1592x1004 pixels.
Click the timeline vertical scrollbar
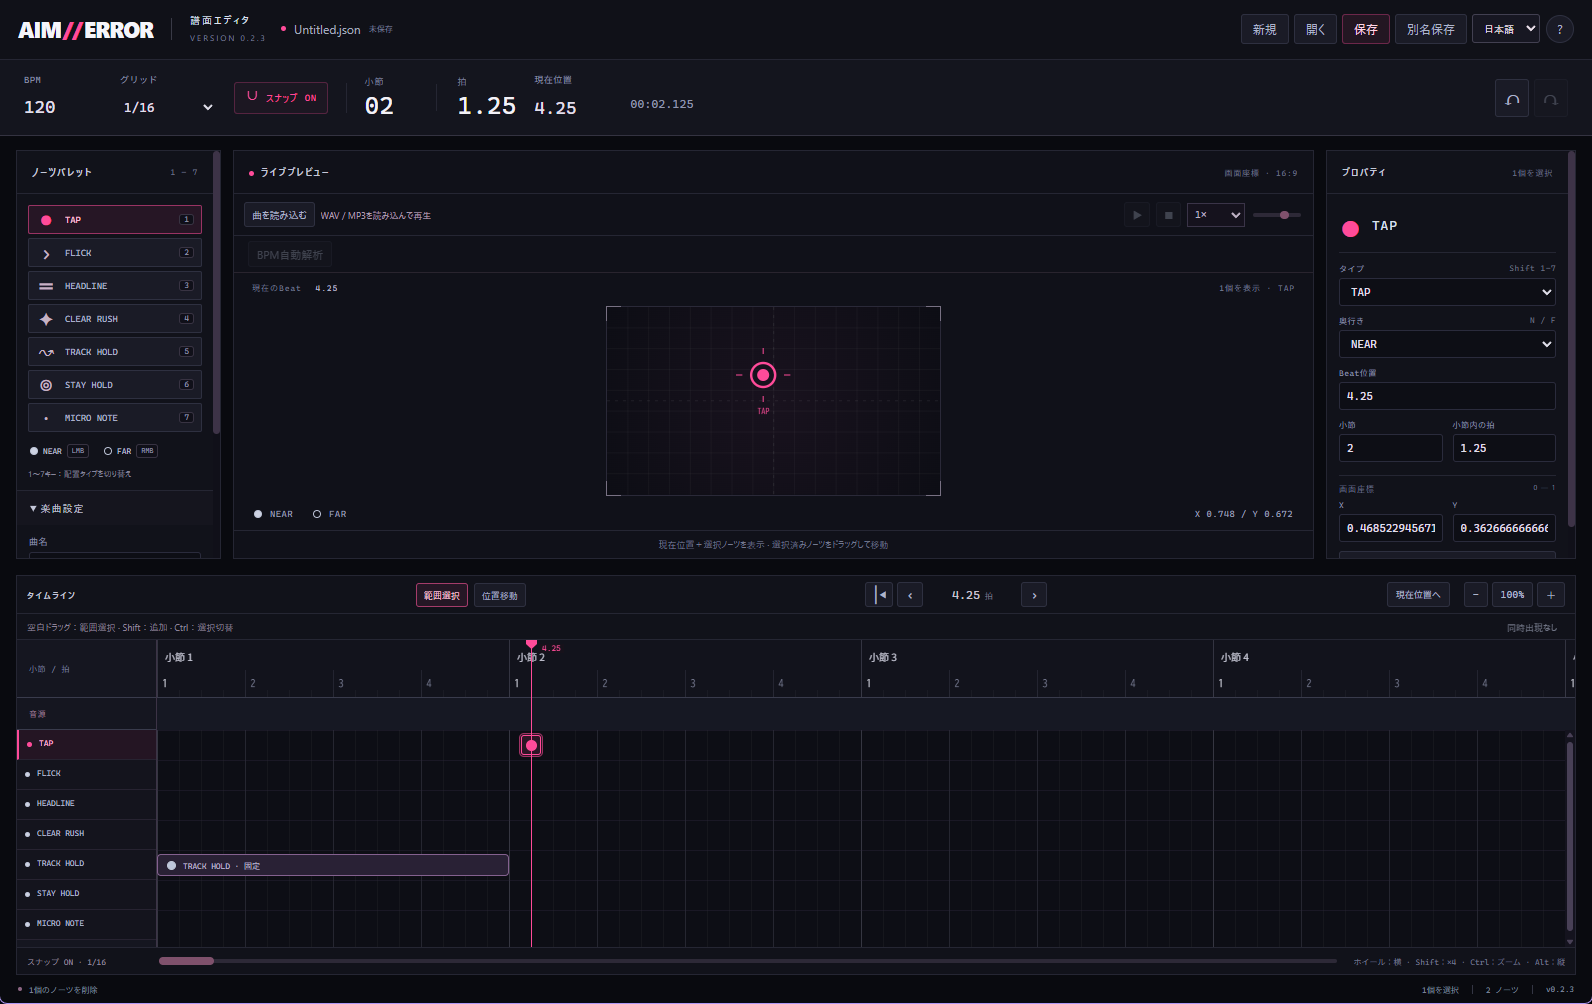(x=1570, y=838)
